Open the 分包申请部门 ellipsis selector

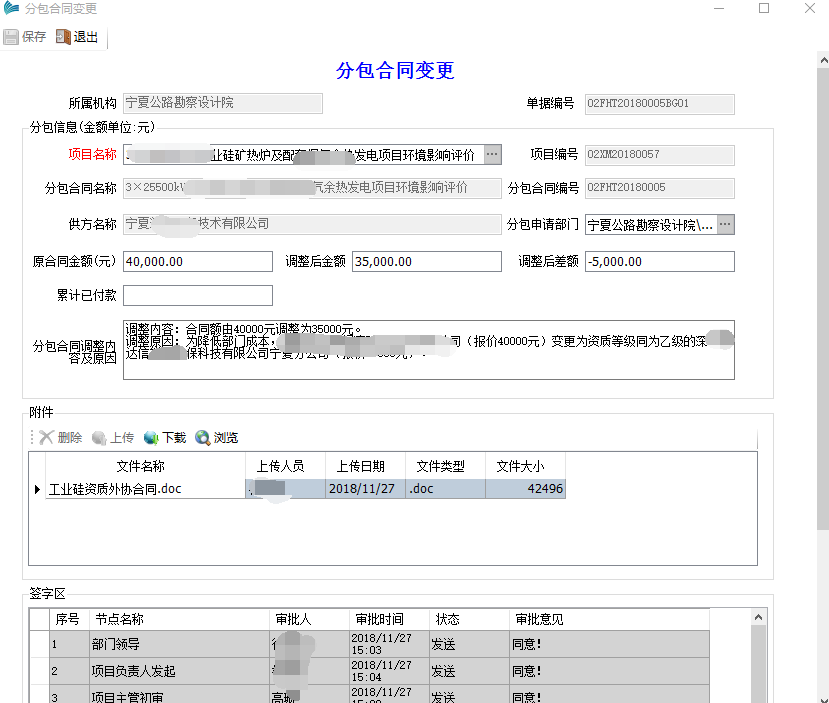tap(725, 225)
